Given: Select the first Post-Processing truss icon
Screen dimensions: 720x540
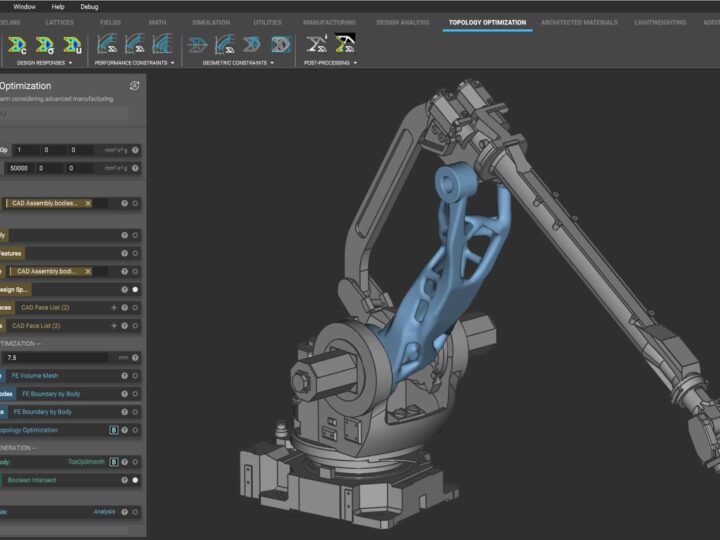Looking at the screenshot, I should click(317, 44).
